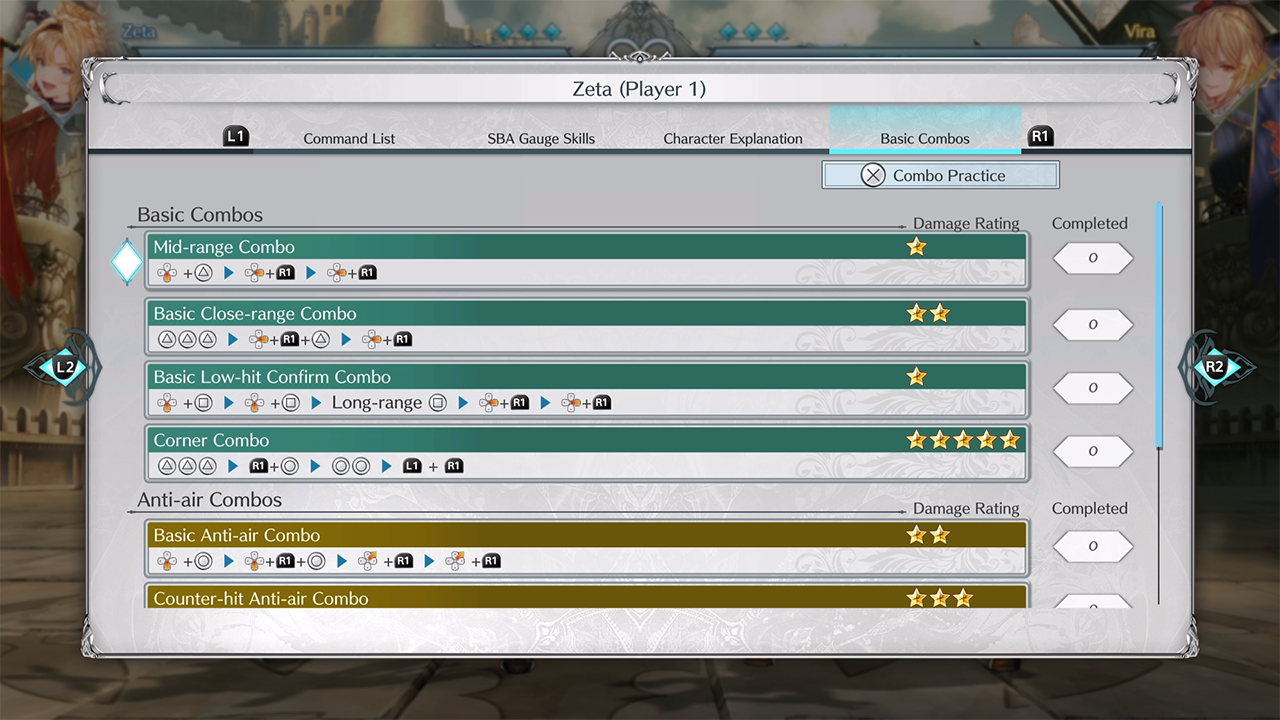
Task: Select the Basic Close-range Combo entry
Action: pos(587,326)
